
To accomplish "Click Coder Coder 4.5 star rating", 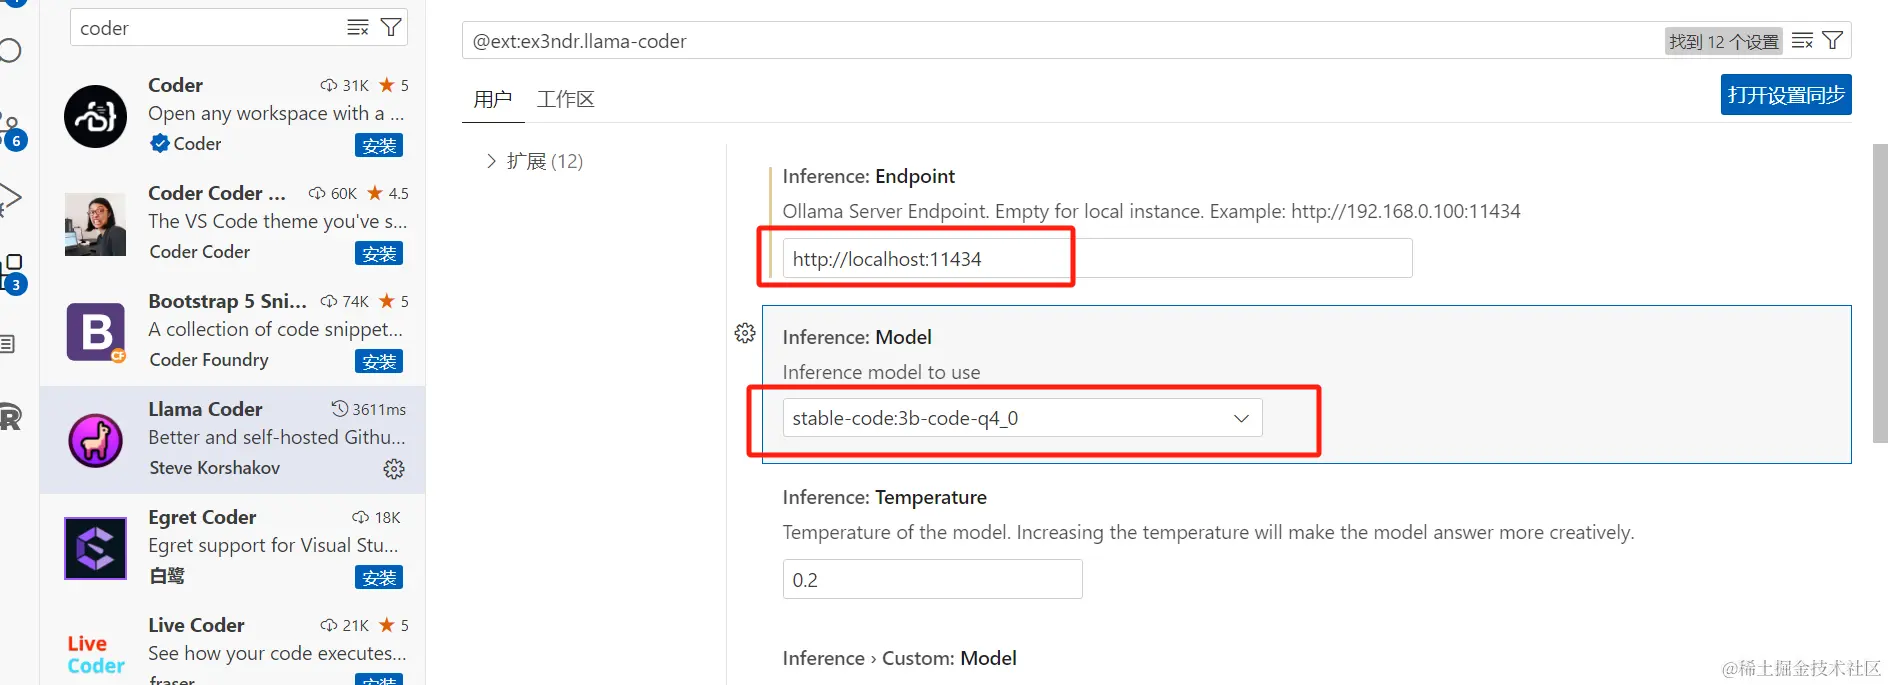I will (x=388, y=193).
